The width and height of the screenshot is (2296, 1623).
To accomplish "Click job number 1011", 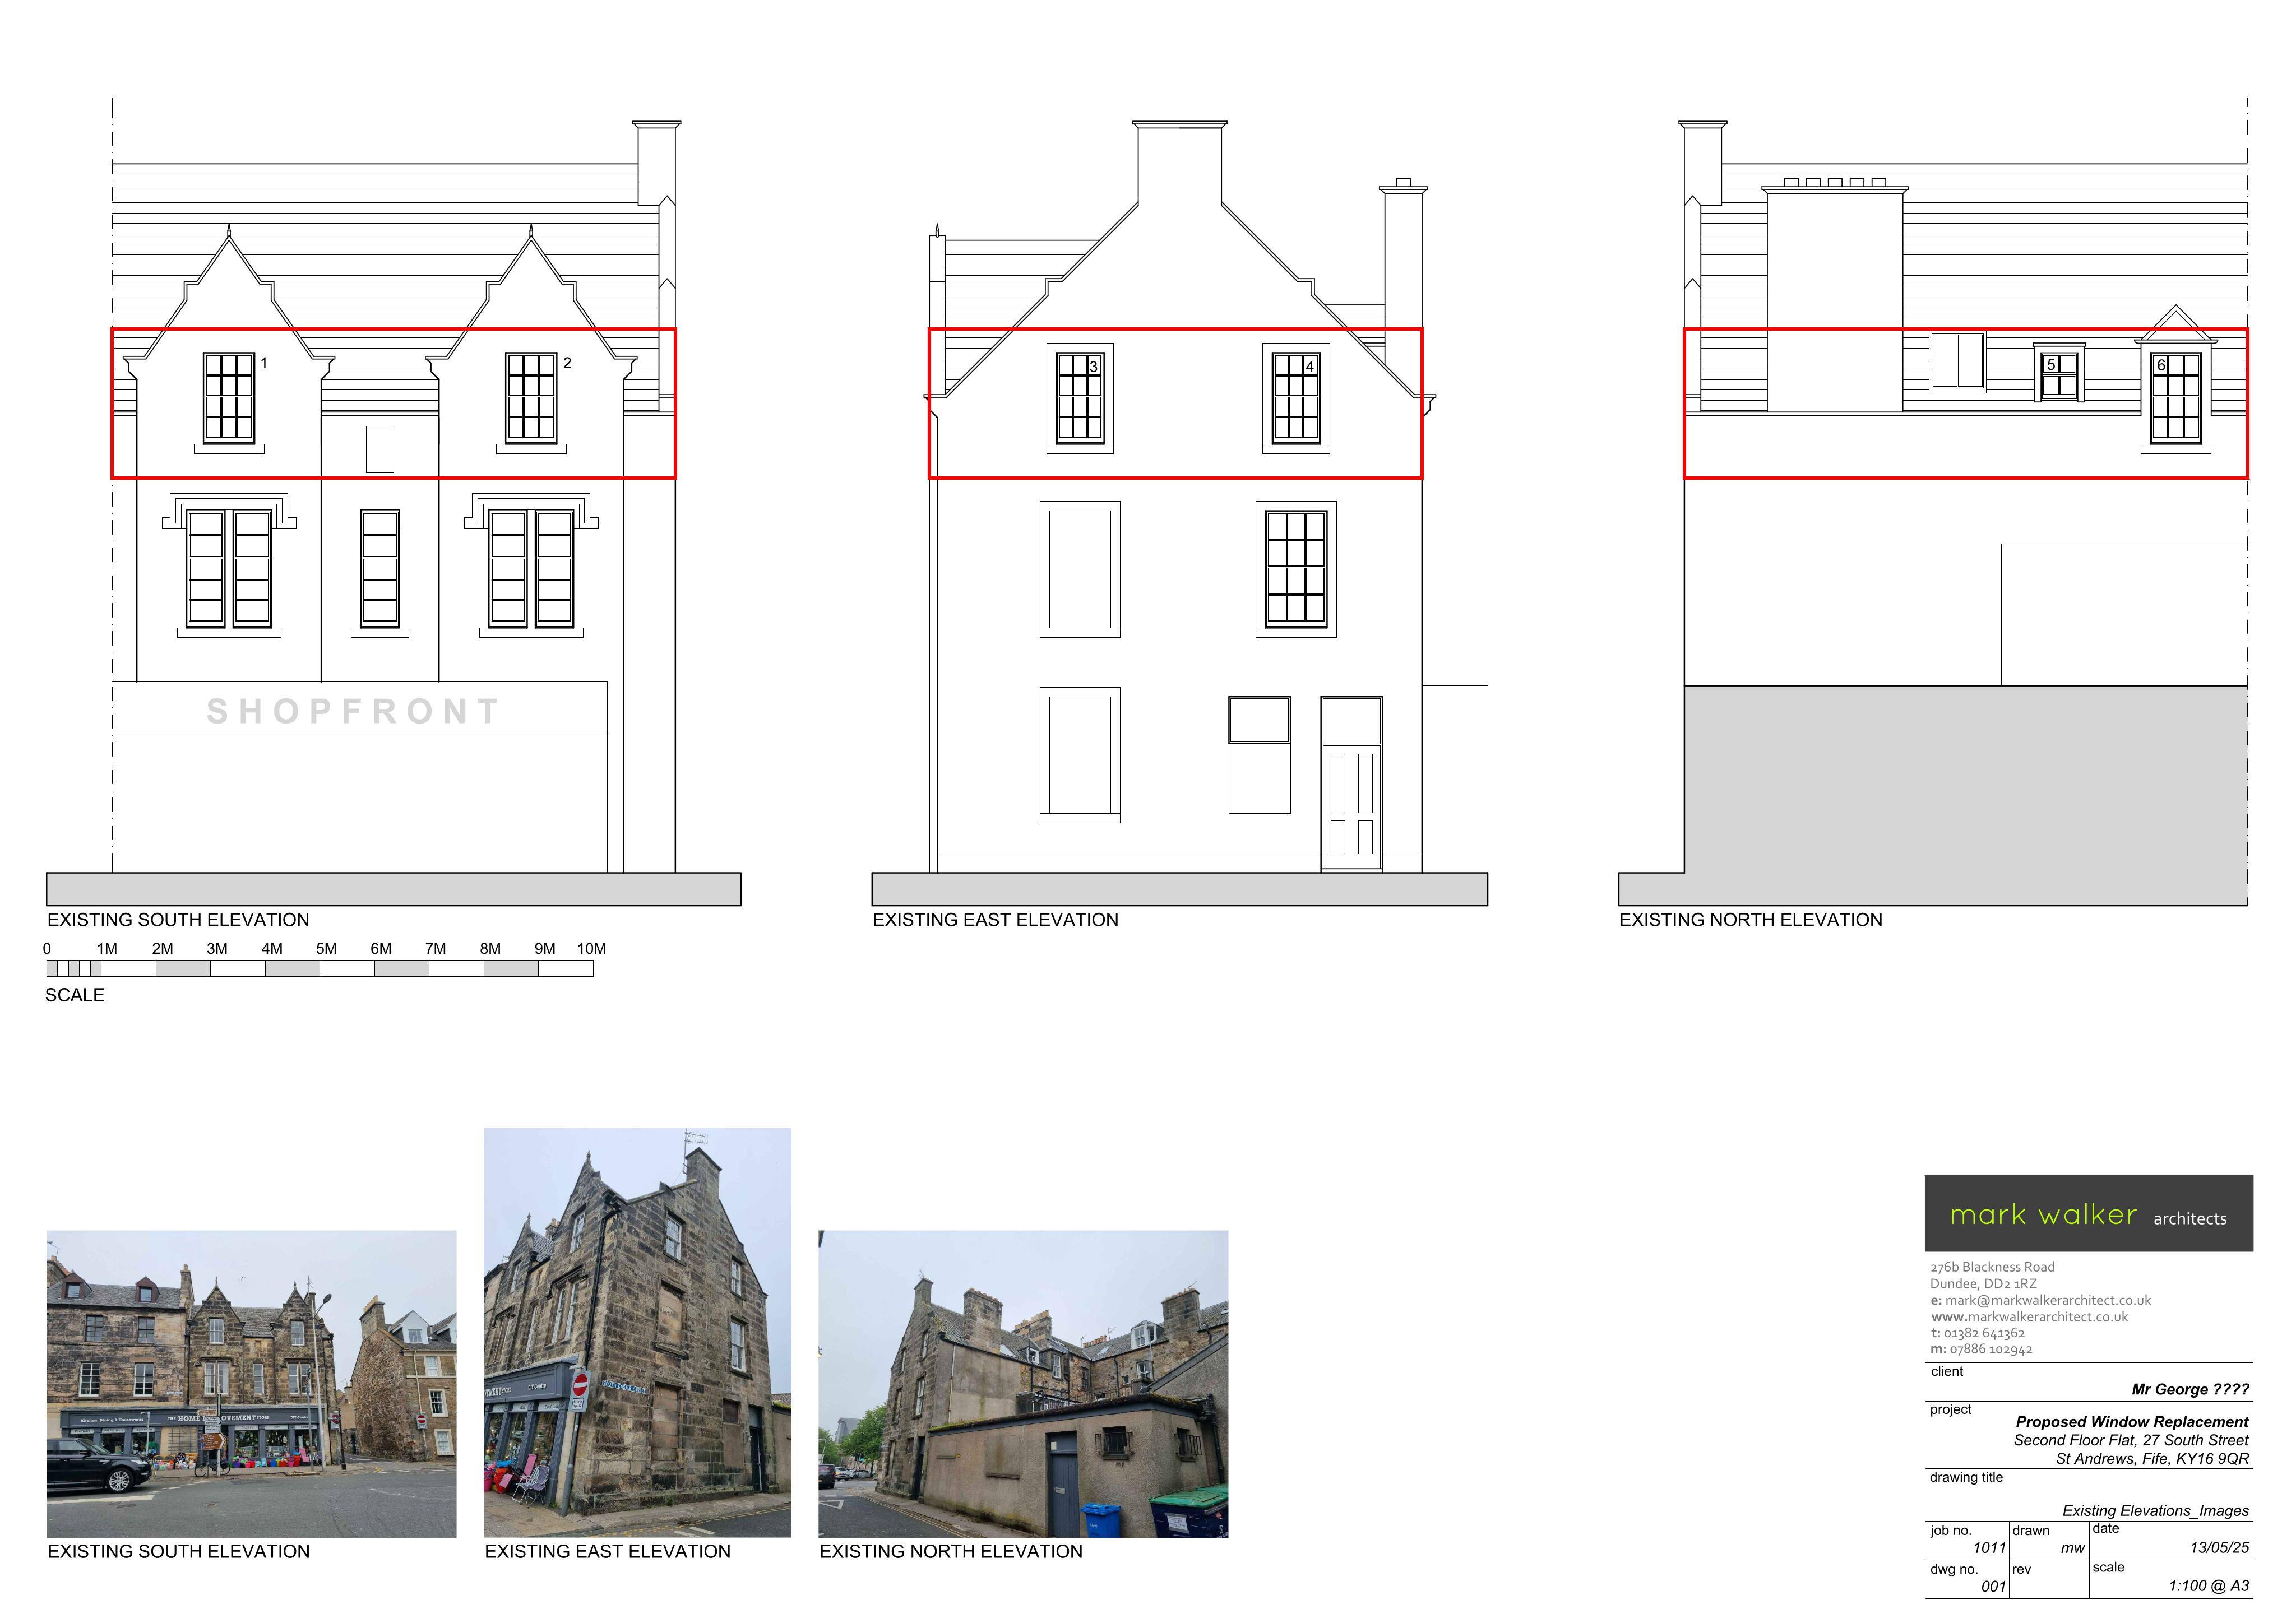I will (1989, 1548).
